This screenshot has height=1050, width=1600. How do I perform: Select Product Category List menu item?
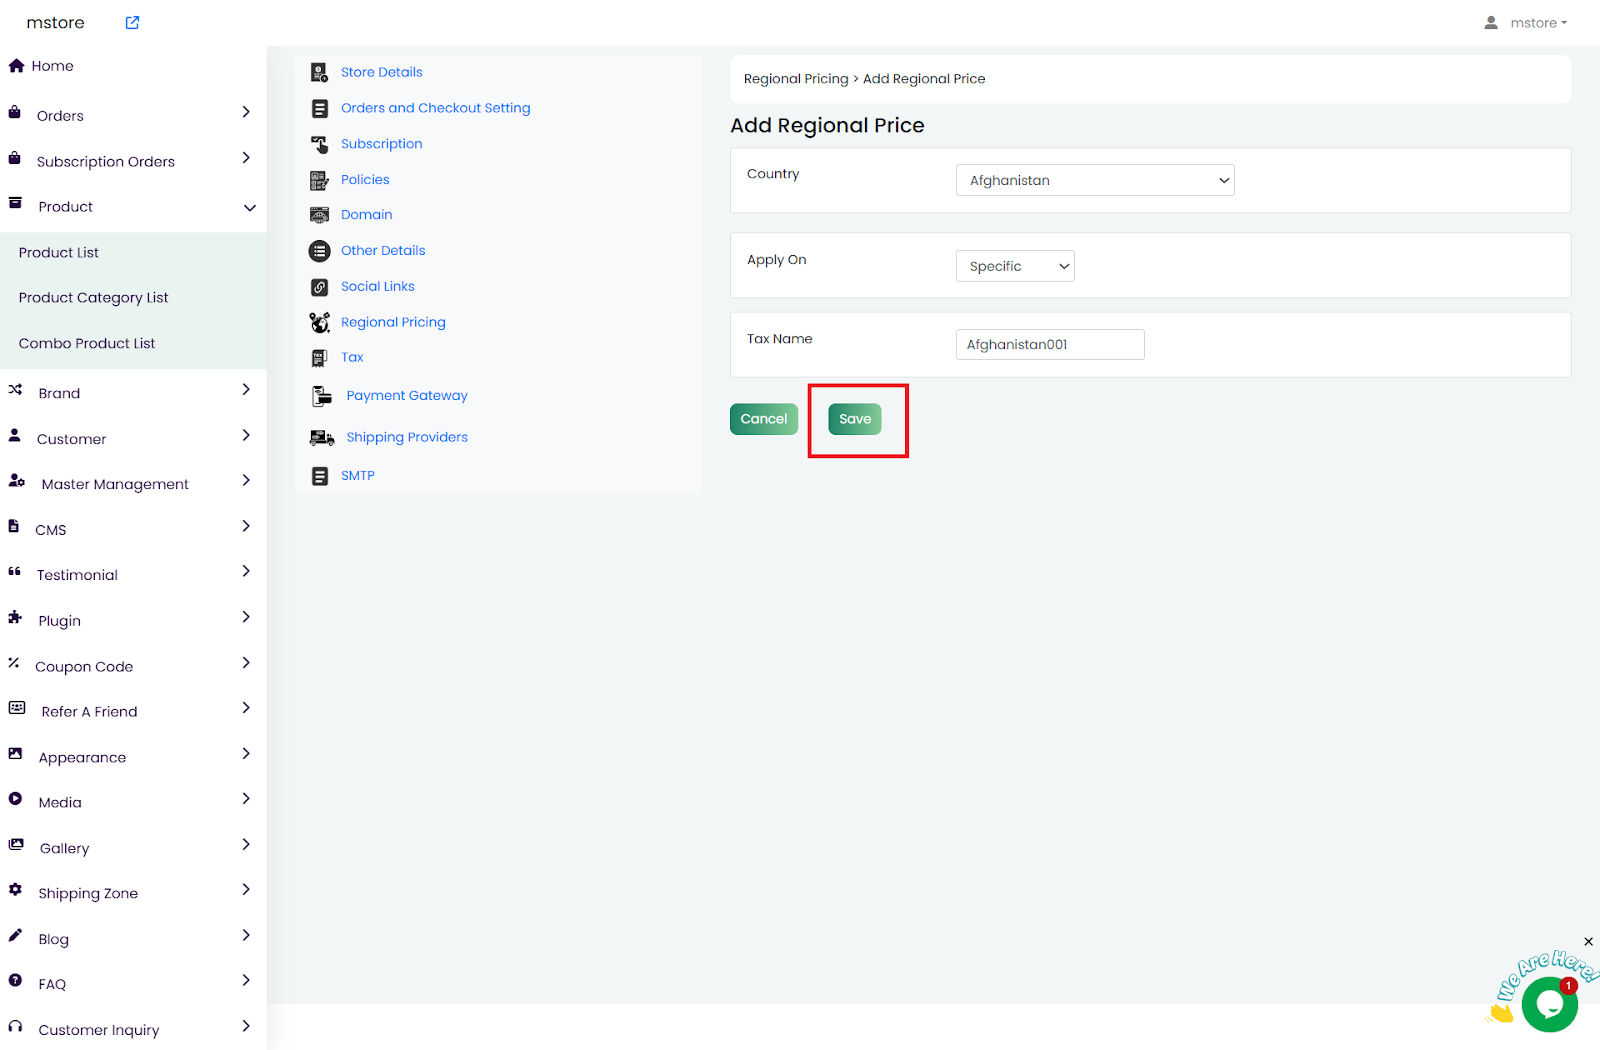pos(93,298)
